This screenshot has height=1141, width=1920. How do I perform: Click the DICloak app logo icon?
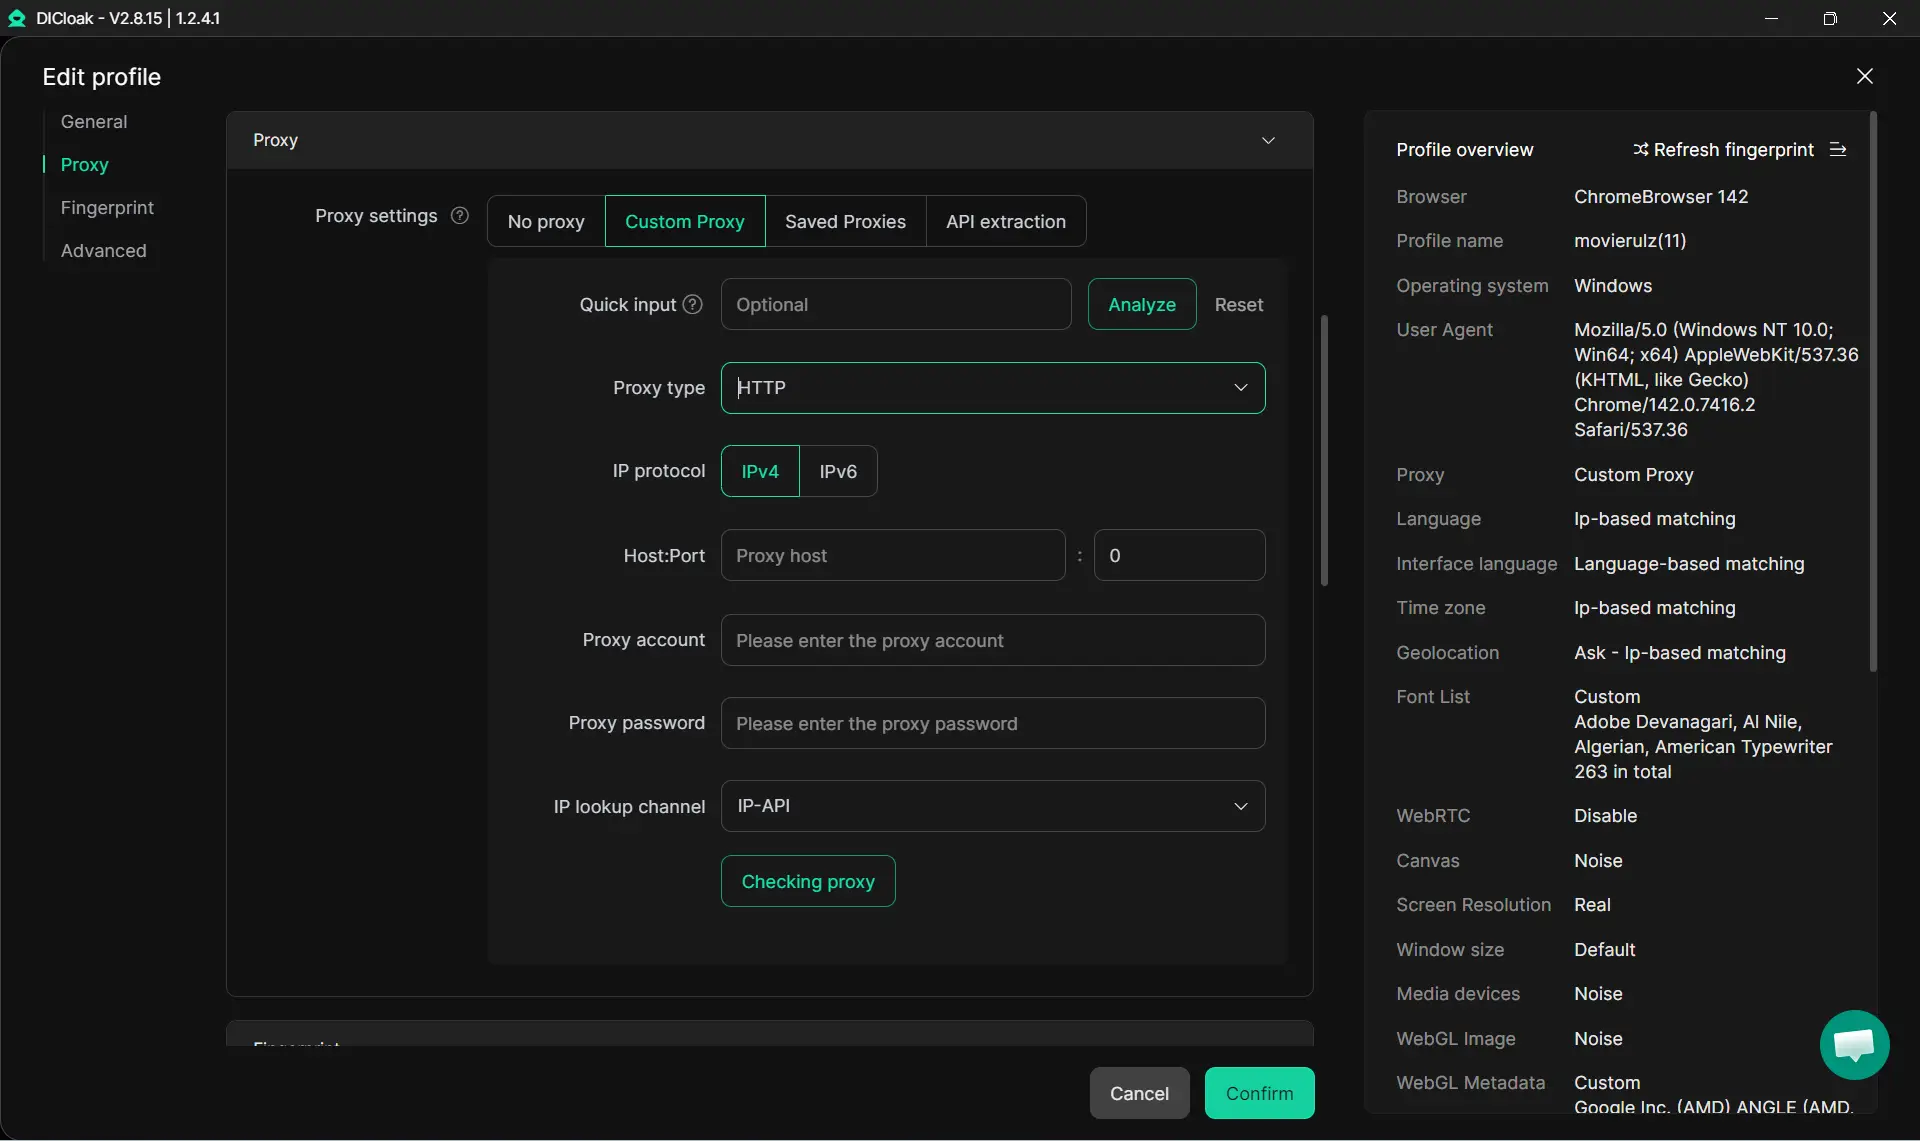click(x=17, y=18)
